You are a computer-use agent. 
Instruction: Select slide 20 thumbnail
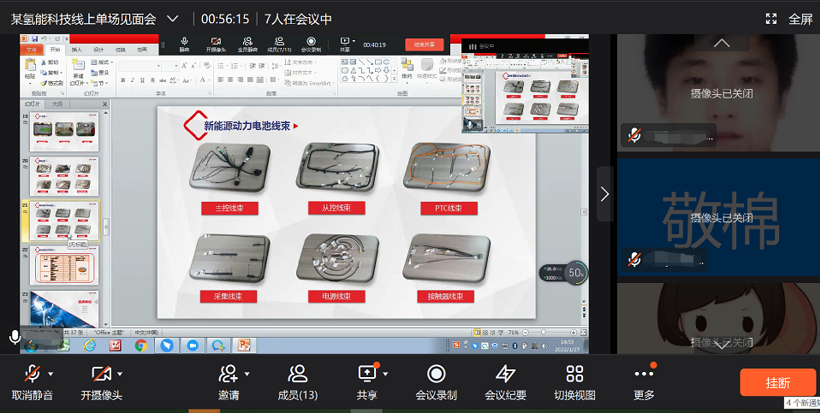tap(64, 176)
